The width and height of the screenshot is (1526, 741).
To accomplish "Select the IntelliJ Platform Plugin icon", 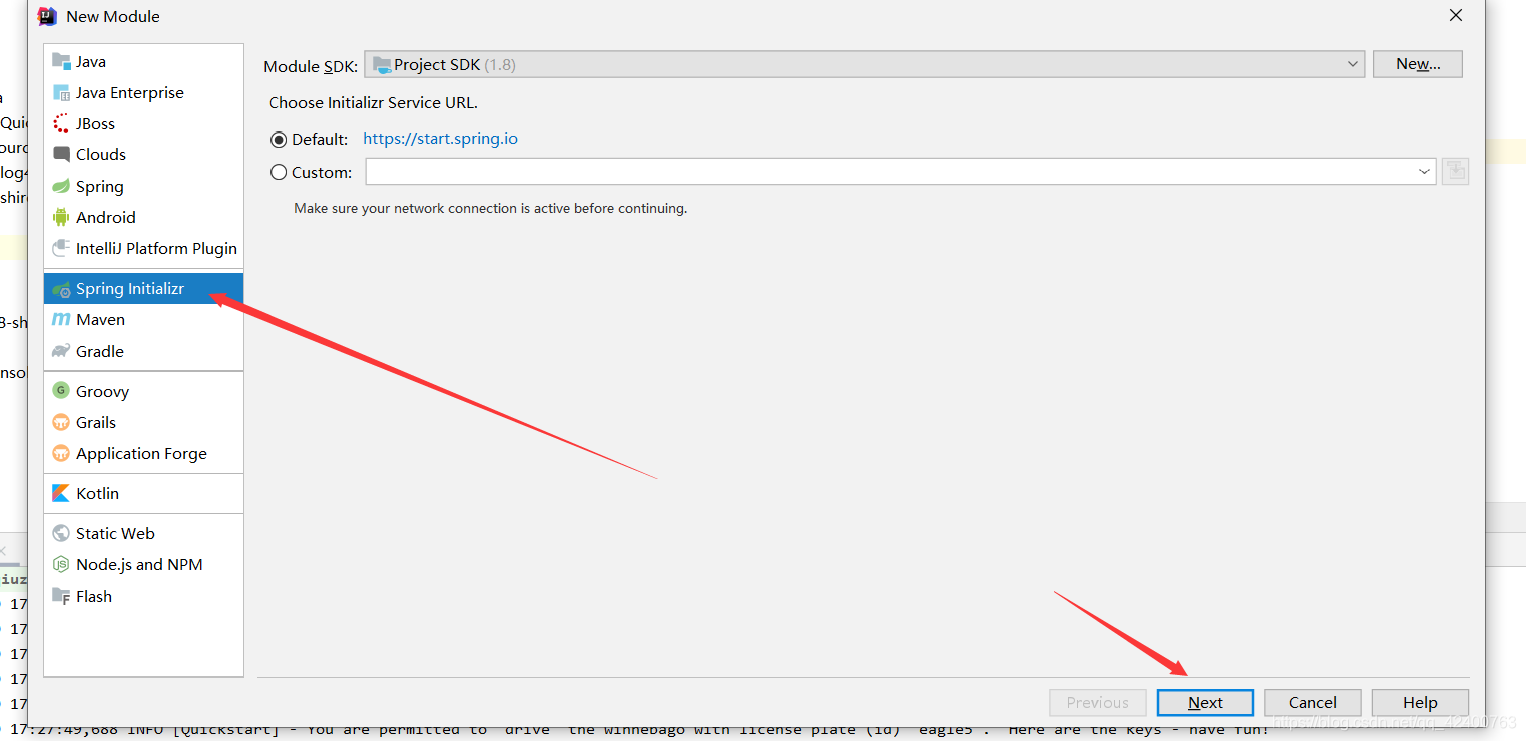I will coord(62,248).
